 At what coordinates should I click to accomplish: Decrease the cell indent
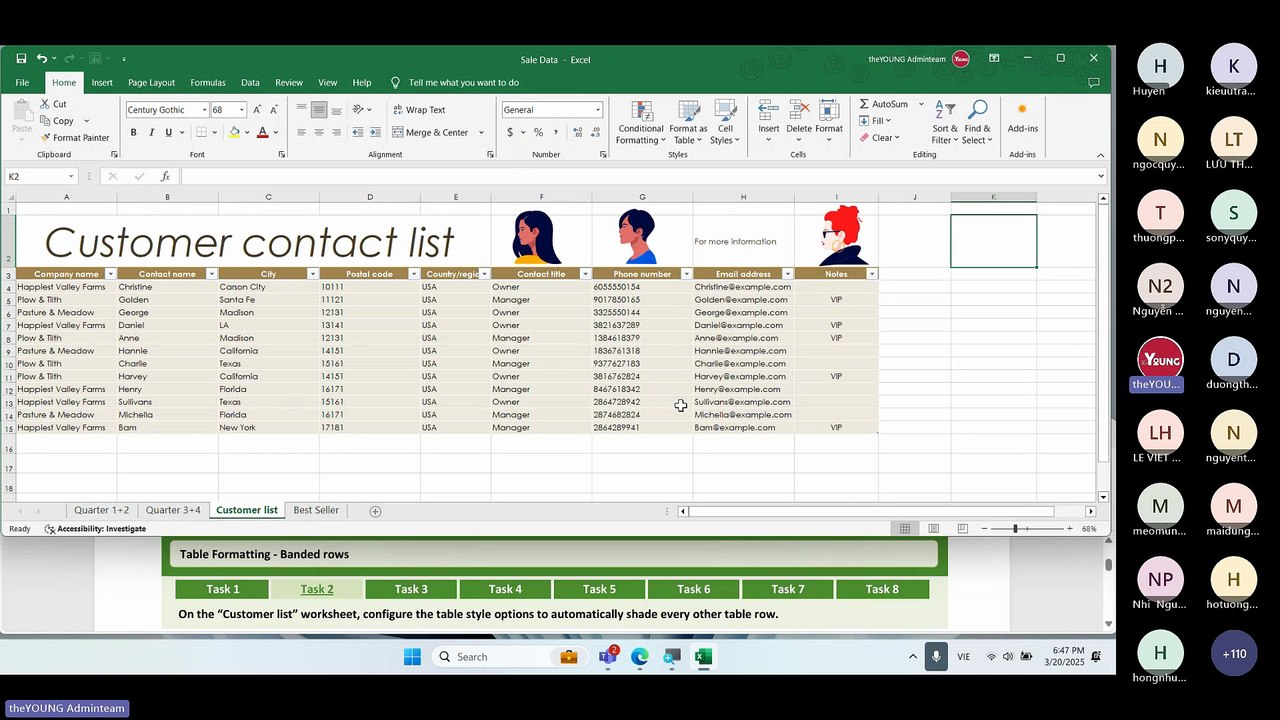click(359, 132)
